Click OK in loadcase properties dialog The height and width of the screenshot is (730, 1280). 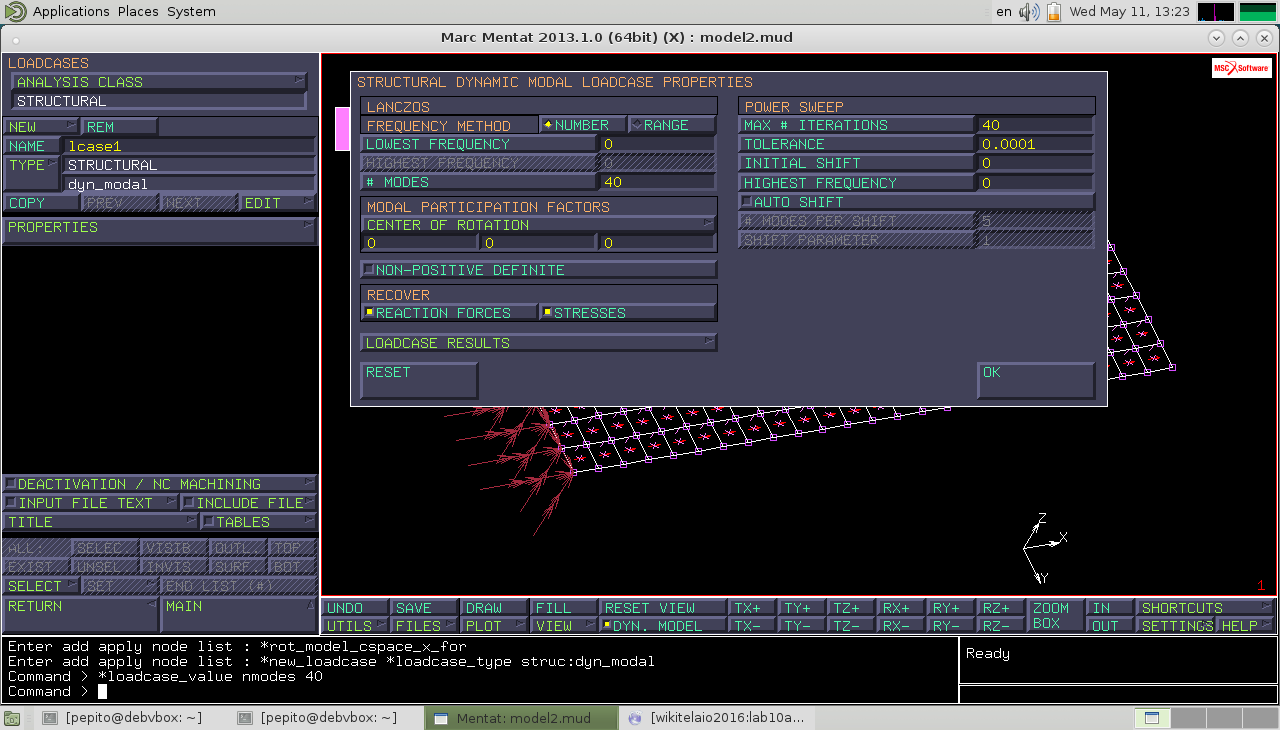tap(1035, 380)
